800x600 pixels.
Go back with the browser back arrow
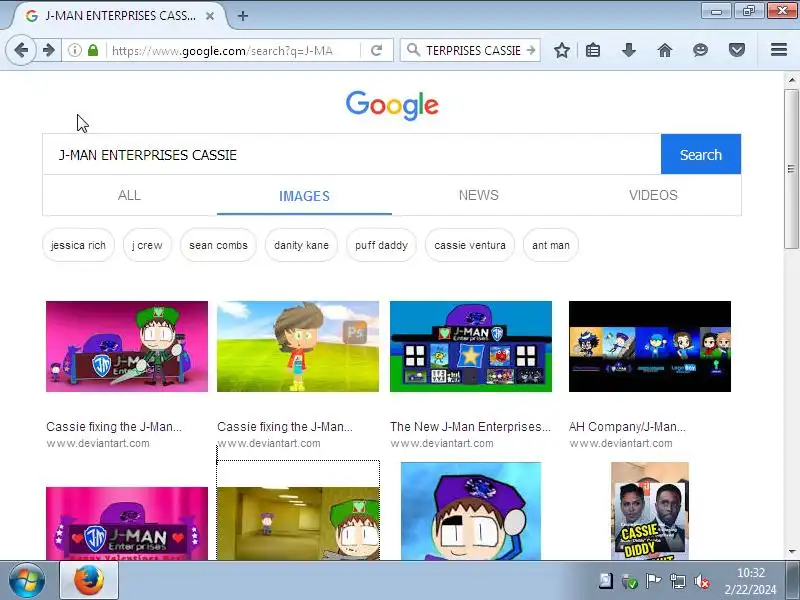[21, 50]
